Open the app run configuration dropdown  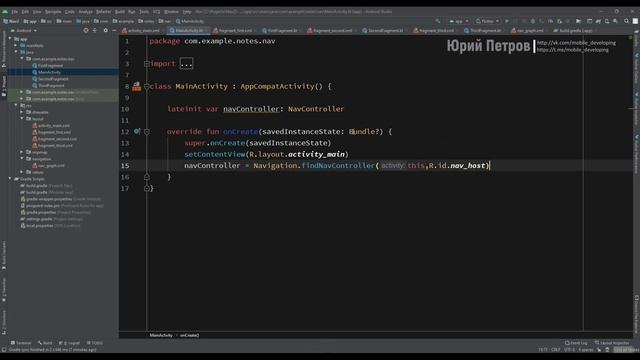pos(458,21)
